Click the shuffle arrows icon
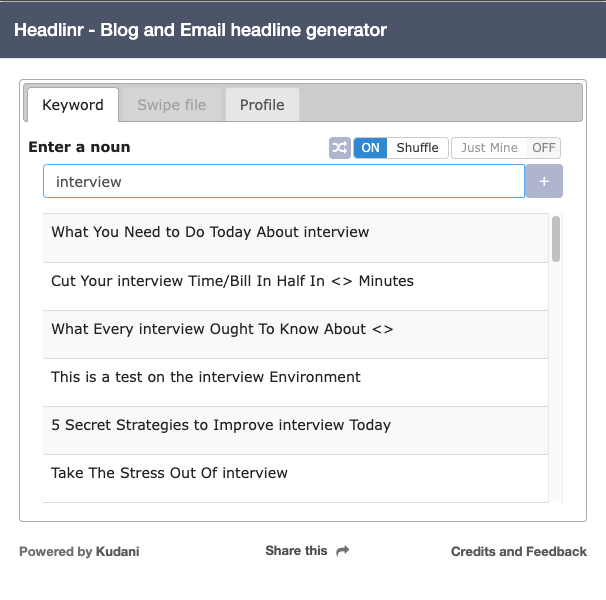 tap(340, 148)
